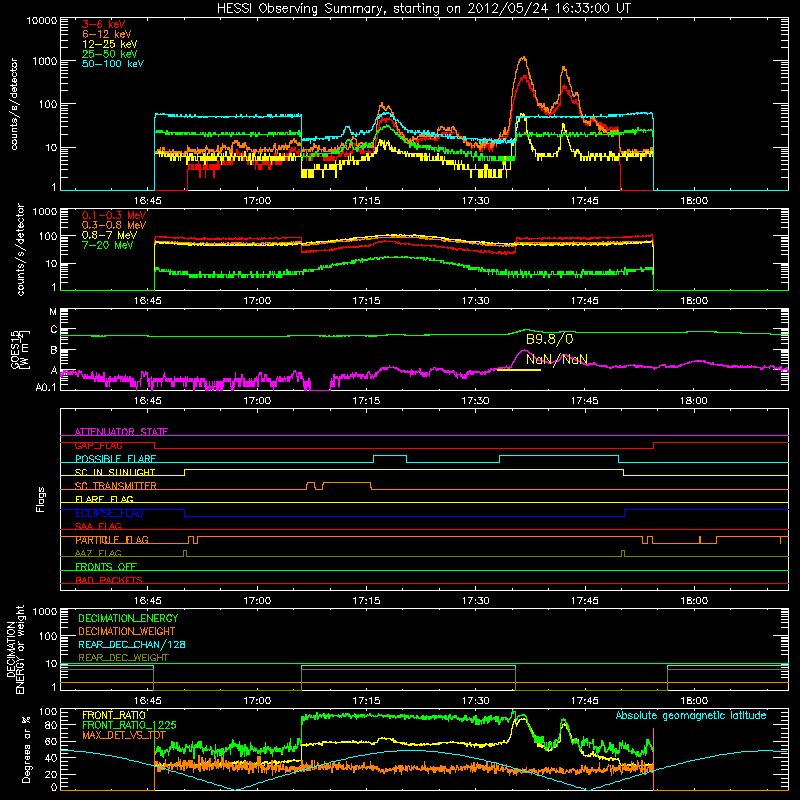Viewport: 800px width, 800px height.
Task: Select the 50-100 keV legend label
Action: [x=113, y=64]
